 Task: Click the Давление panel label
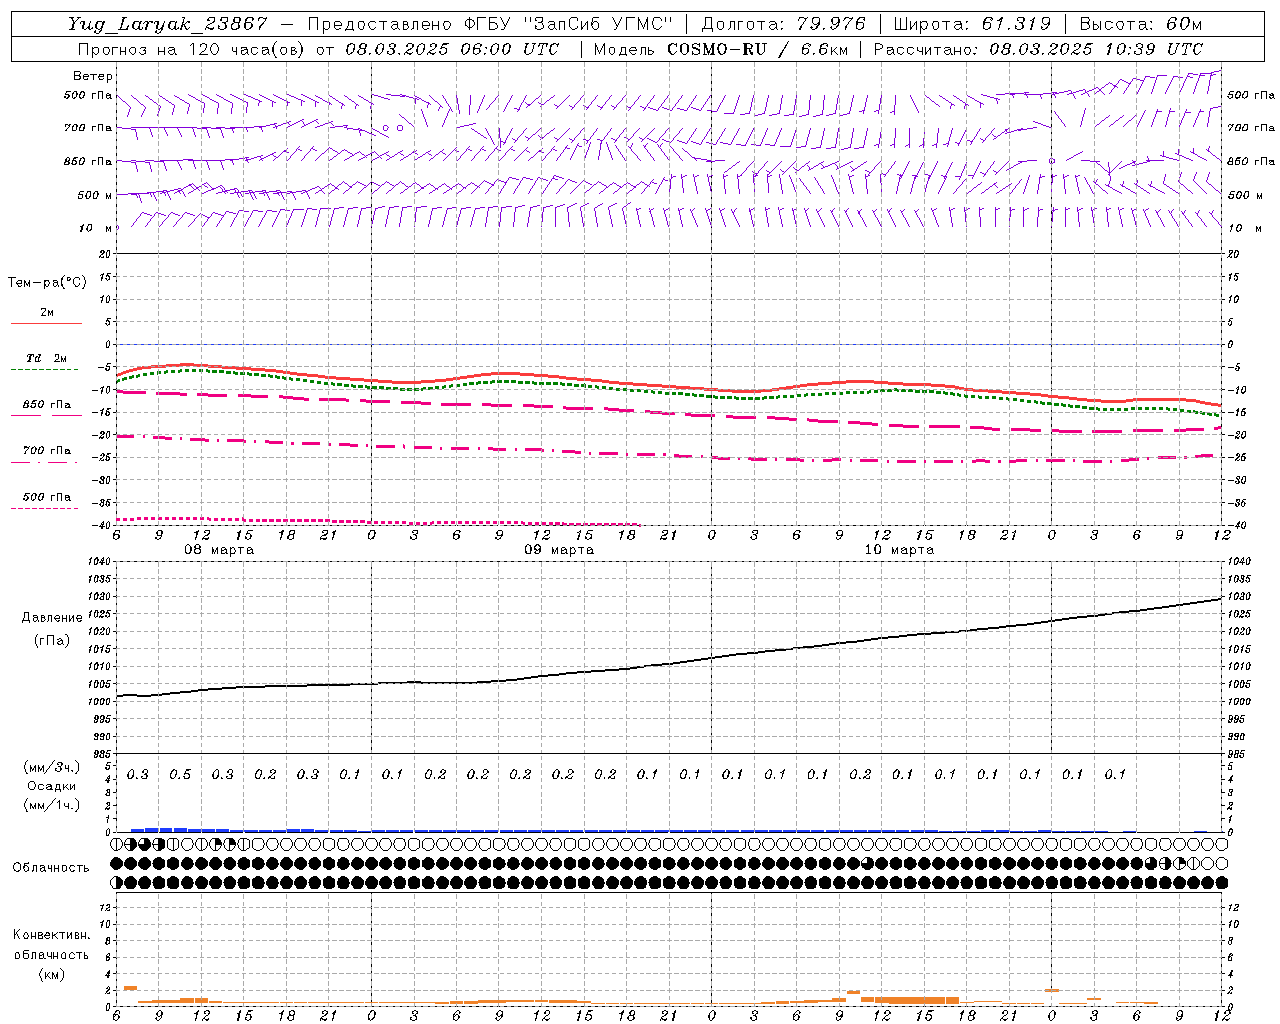tap(52, 618)
